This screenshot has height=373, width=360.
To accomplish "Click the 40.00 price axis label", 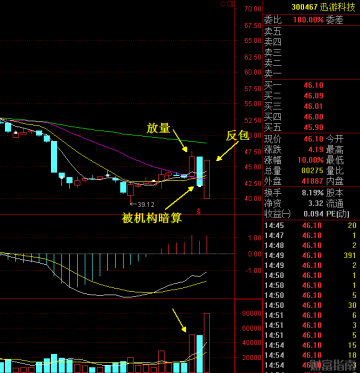I will (x=252, y=198).
